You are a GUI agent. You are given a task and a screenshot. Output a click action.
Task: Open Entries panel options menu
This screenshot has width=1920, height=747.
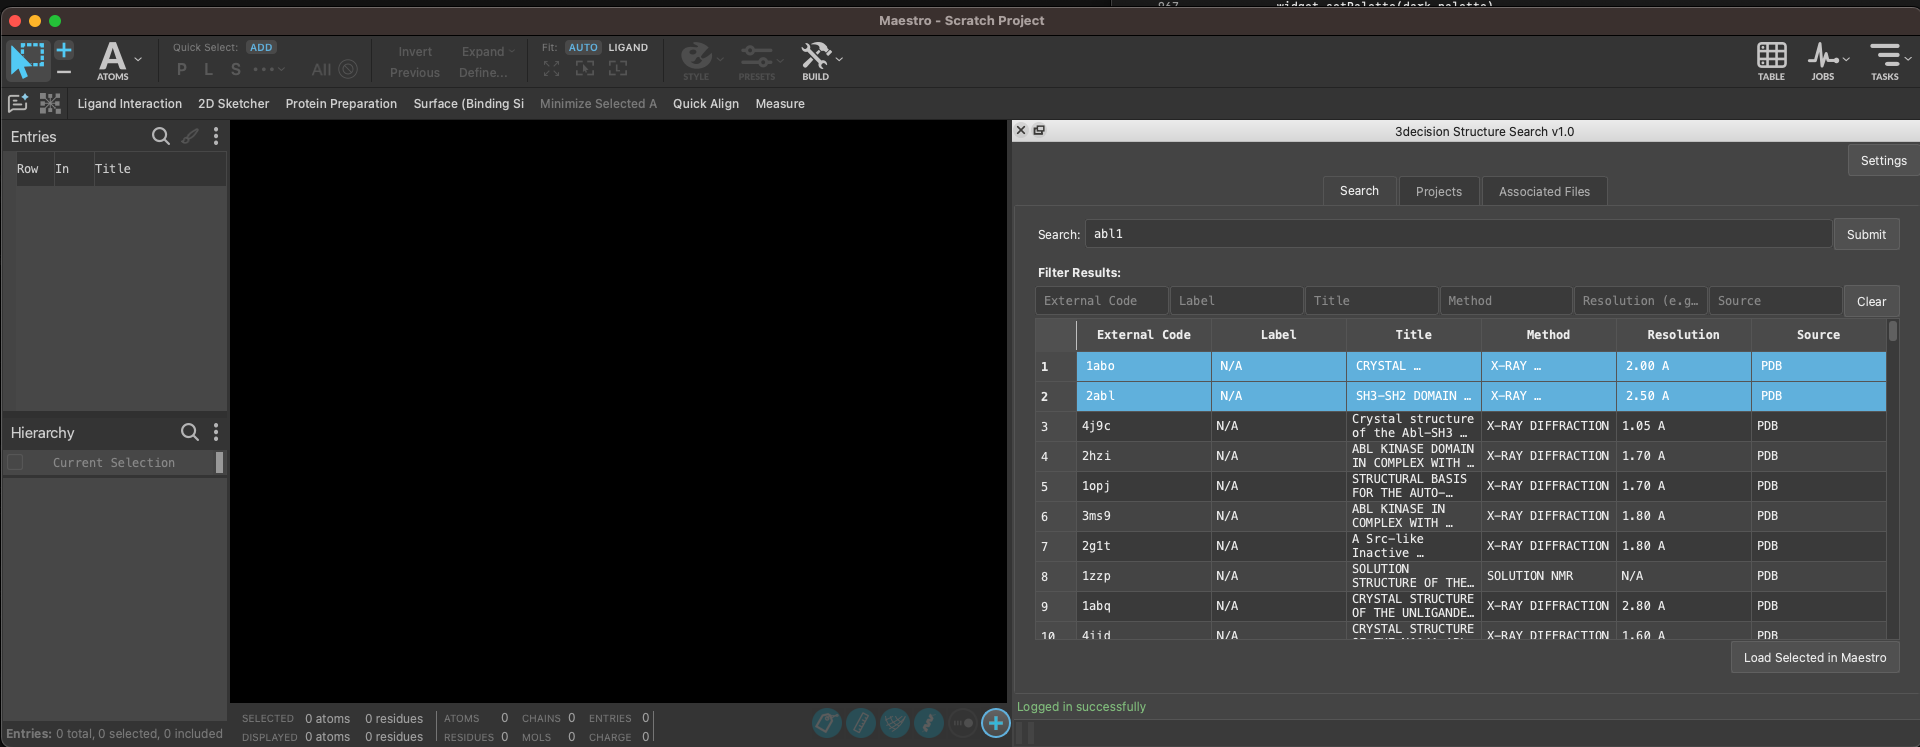point(216,136)
